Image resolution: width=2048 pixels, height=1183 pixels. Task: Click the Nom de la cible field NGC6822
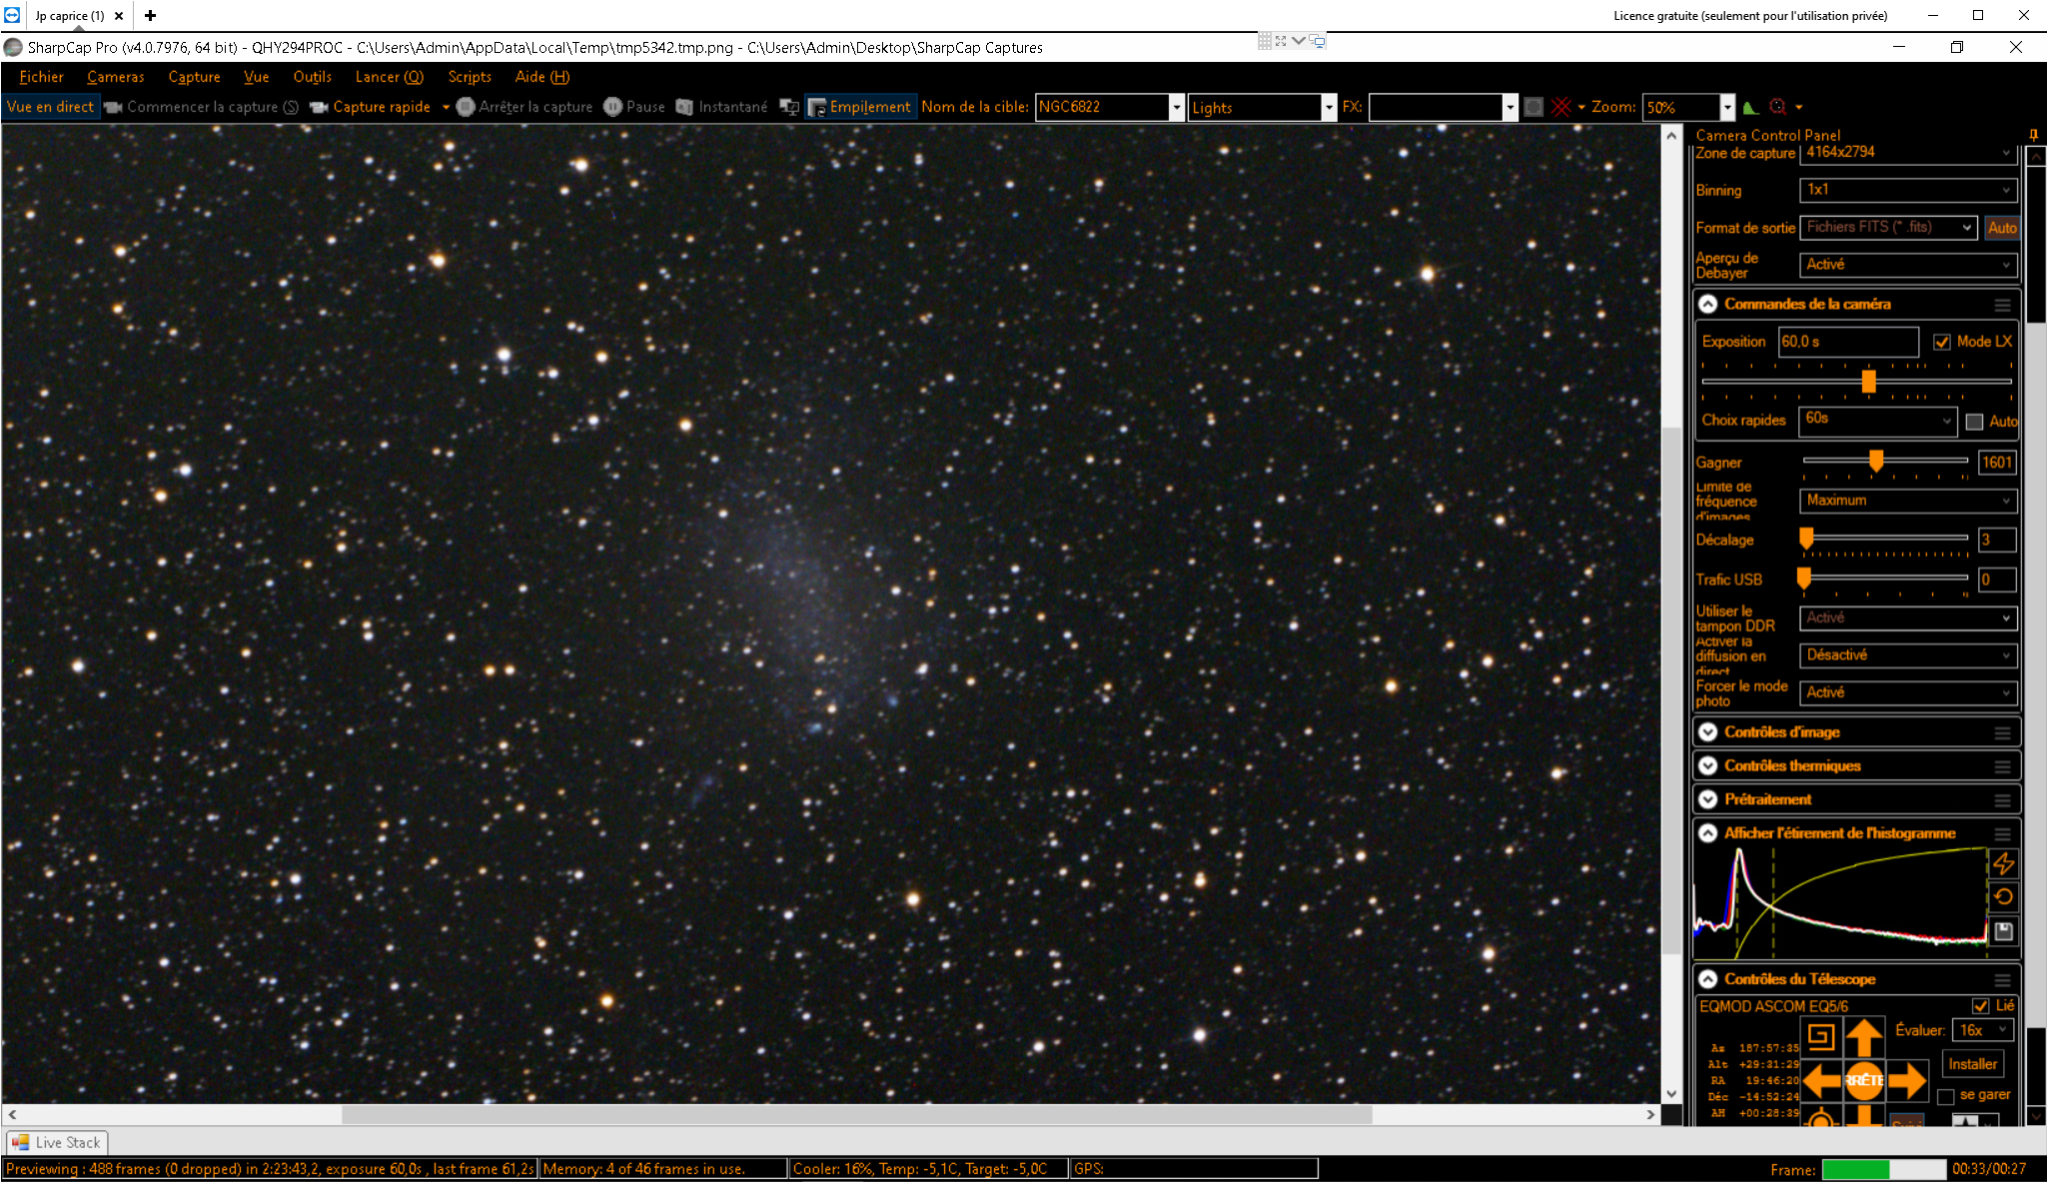pyautogui.click(x=1102, y=107)
